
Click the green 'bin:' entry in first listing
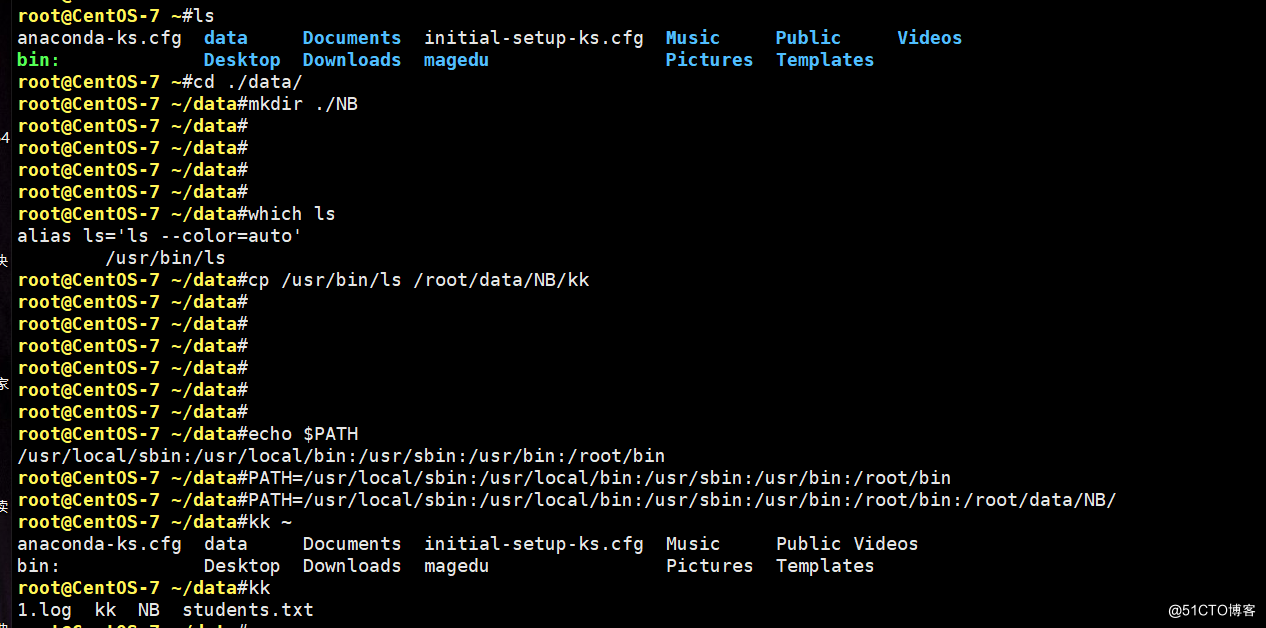coord(39,60)
